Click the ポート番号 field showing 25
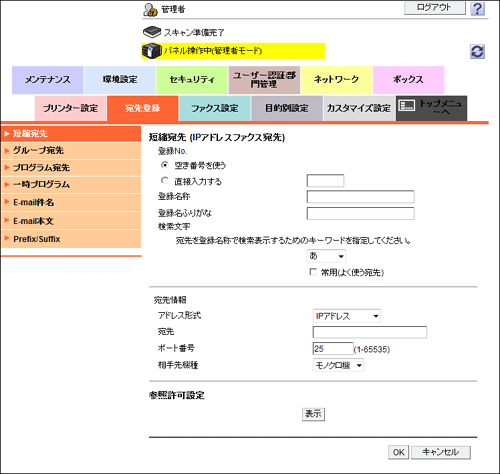This screenshot has height=474, width=500. [333, 349]
